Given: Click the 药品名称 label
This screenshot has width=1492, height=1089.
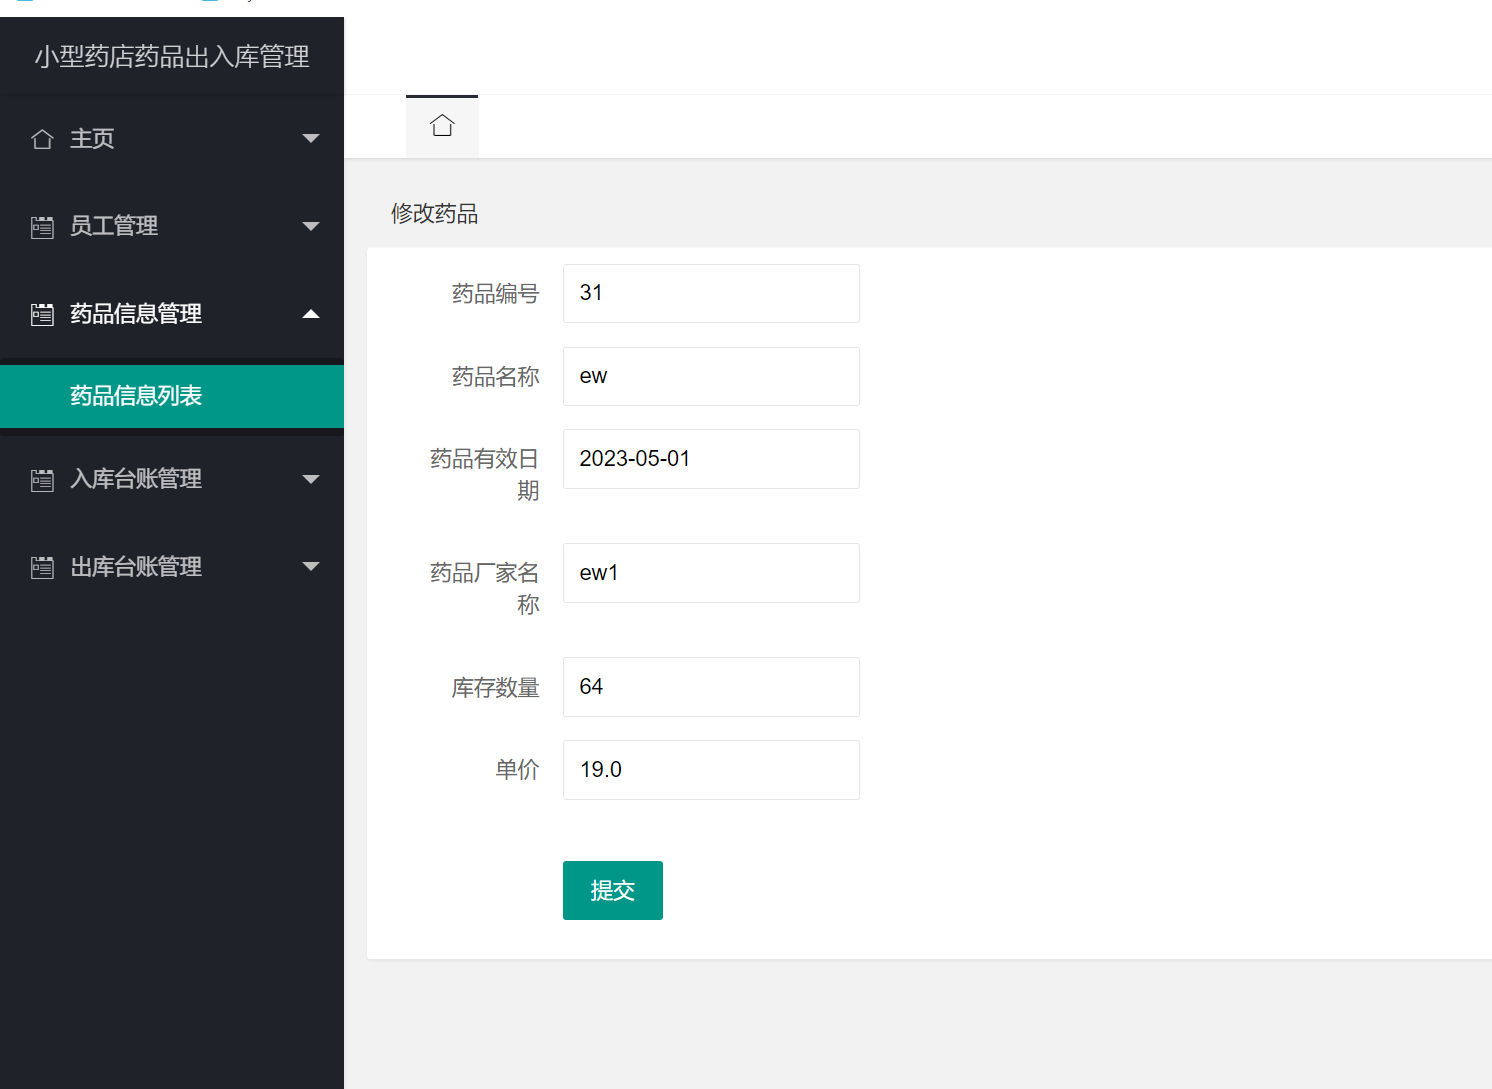Looking at the screenshot, I should [x=495, y=376].
